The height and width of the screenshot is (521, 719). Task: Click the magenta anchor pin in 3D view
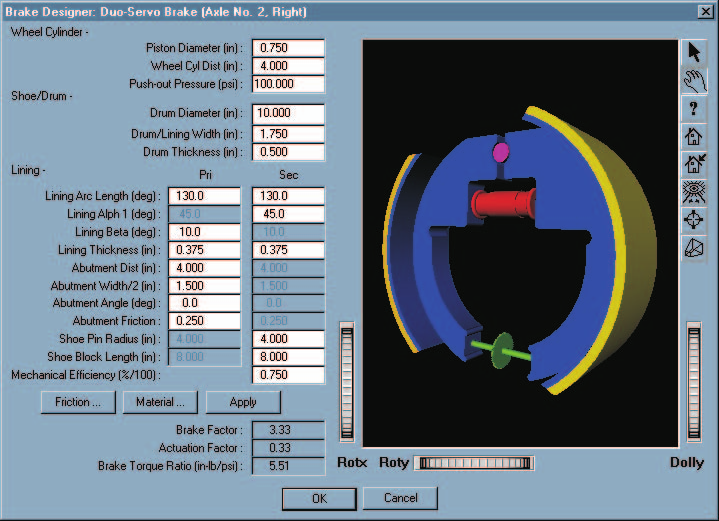(x=501, y=152)
